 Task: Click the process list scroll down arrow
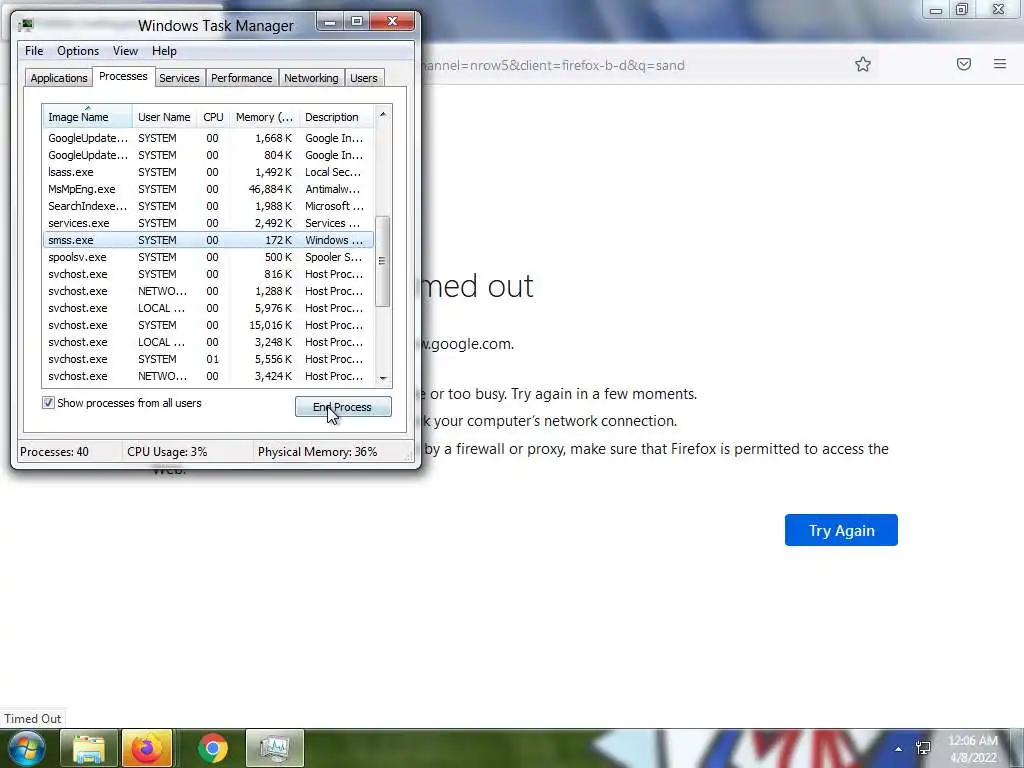[x=383, y=378]
